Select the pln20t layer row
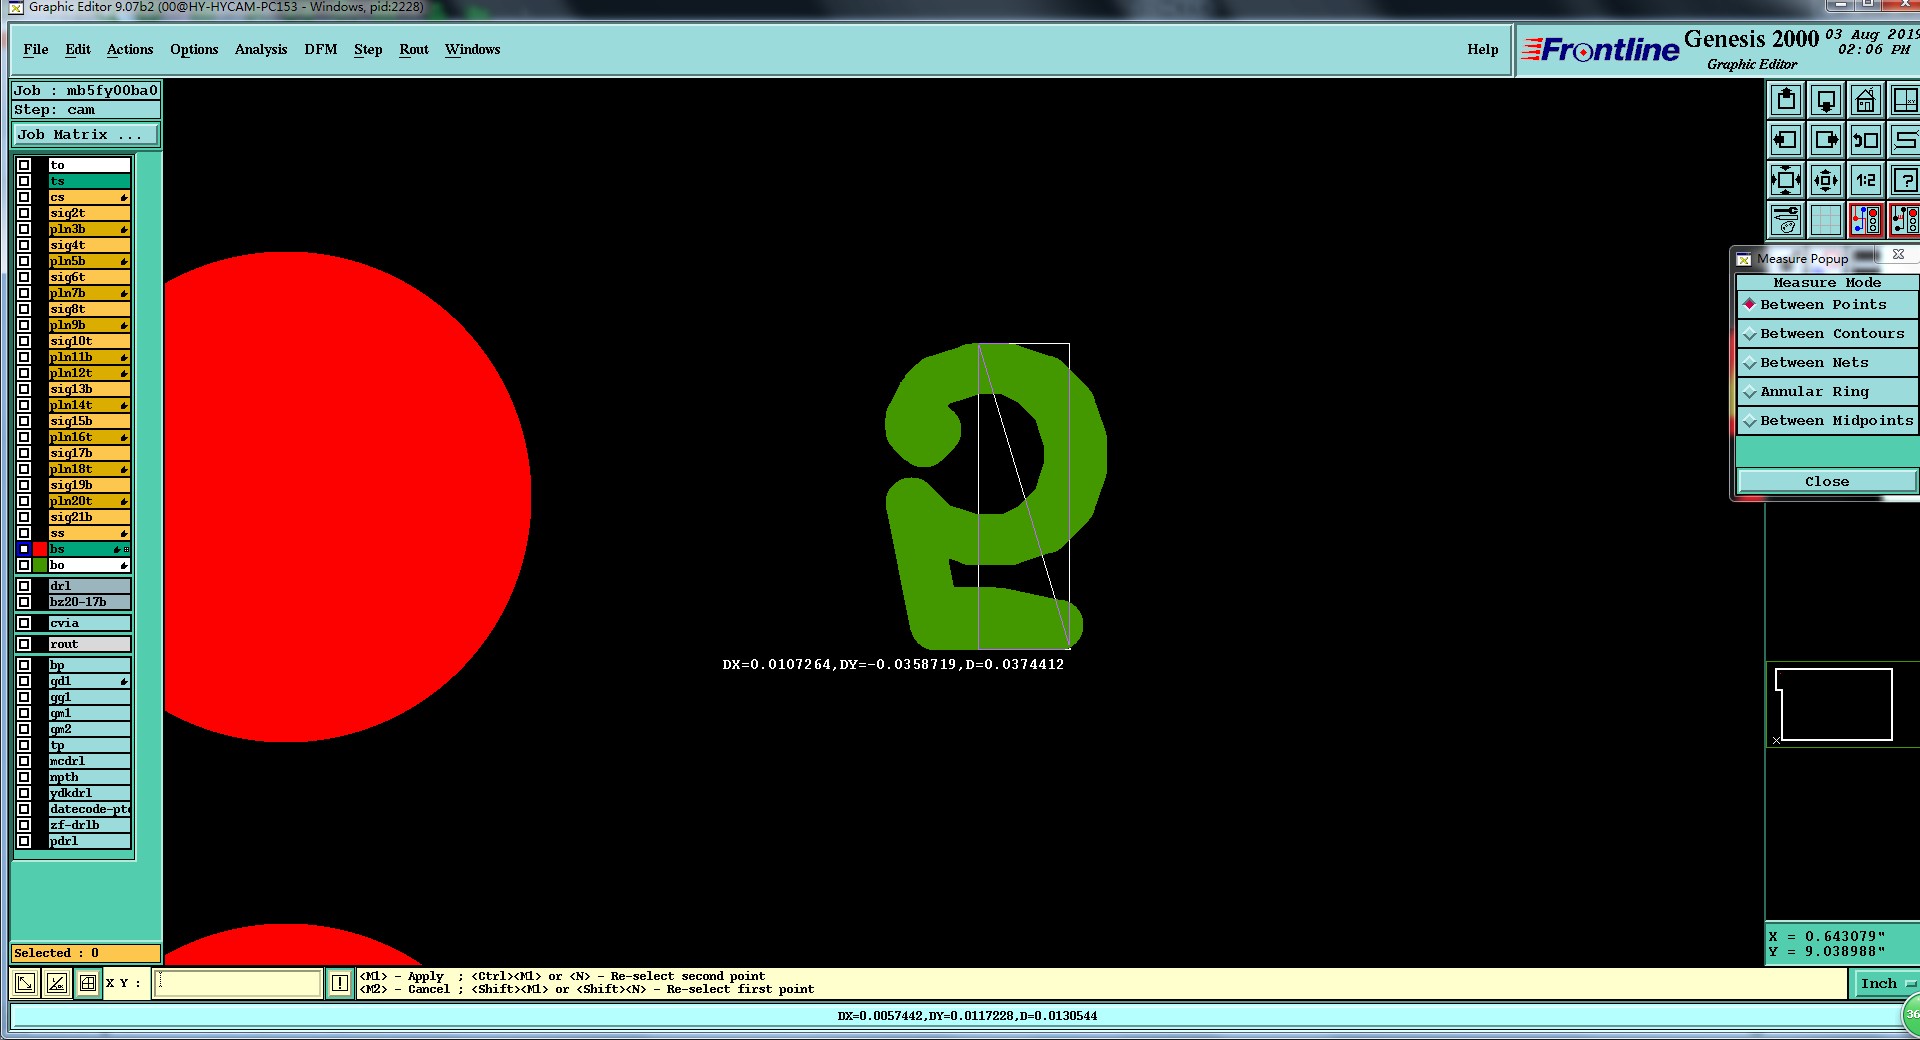Image resolution: width=1920 pixels, height=1040 pixels. click(x=89, y=501)
